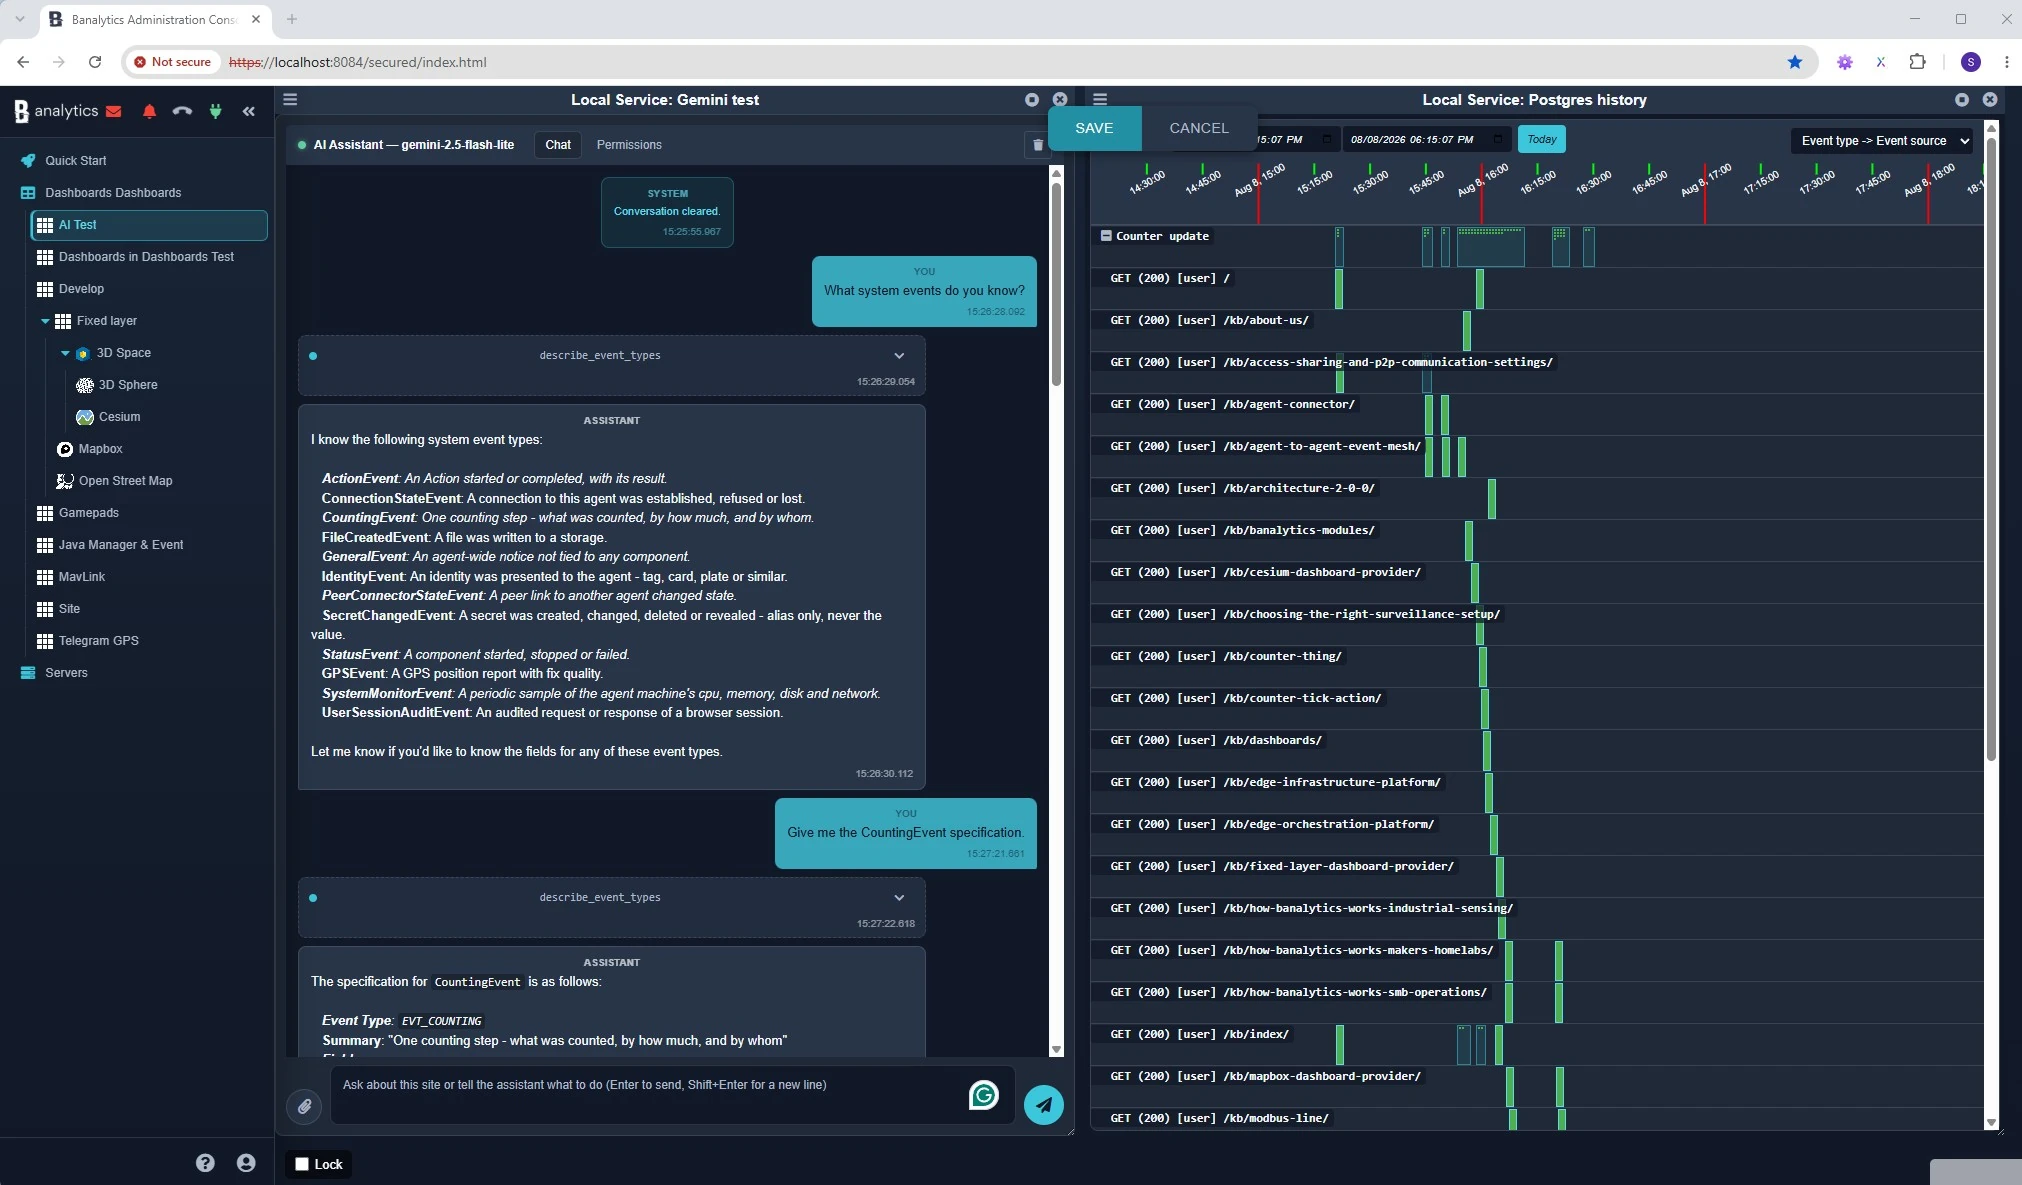Click chat scrollbar down arrow
The image size is (2022, 1185).
(1056, 1049)
